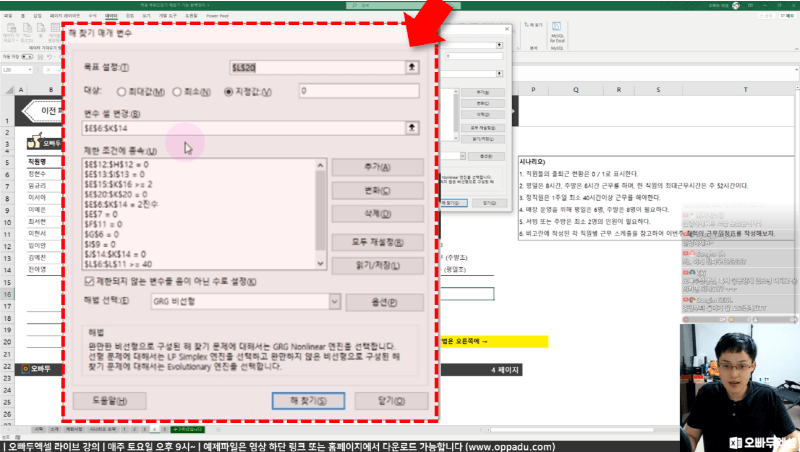This screenshot has width=800, height=452.
Task: Click the 변화 button
Action: click(378, 190)
